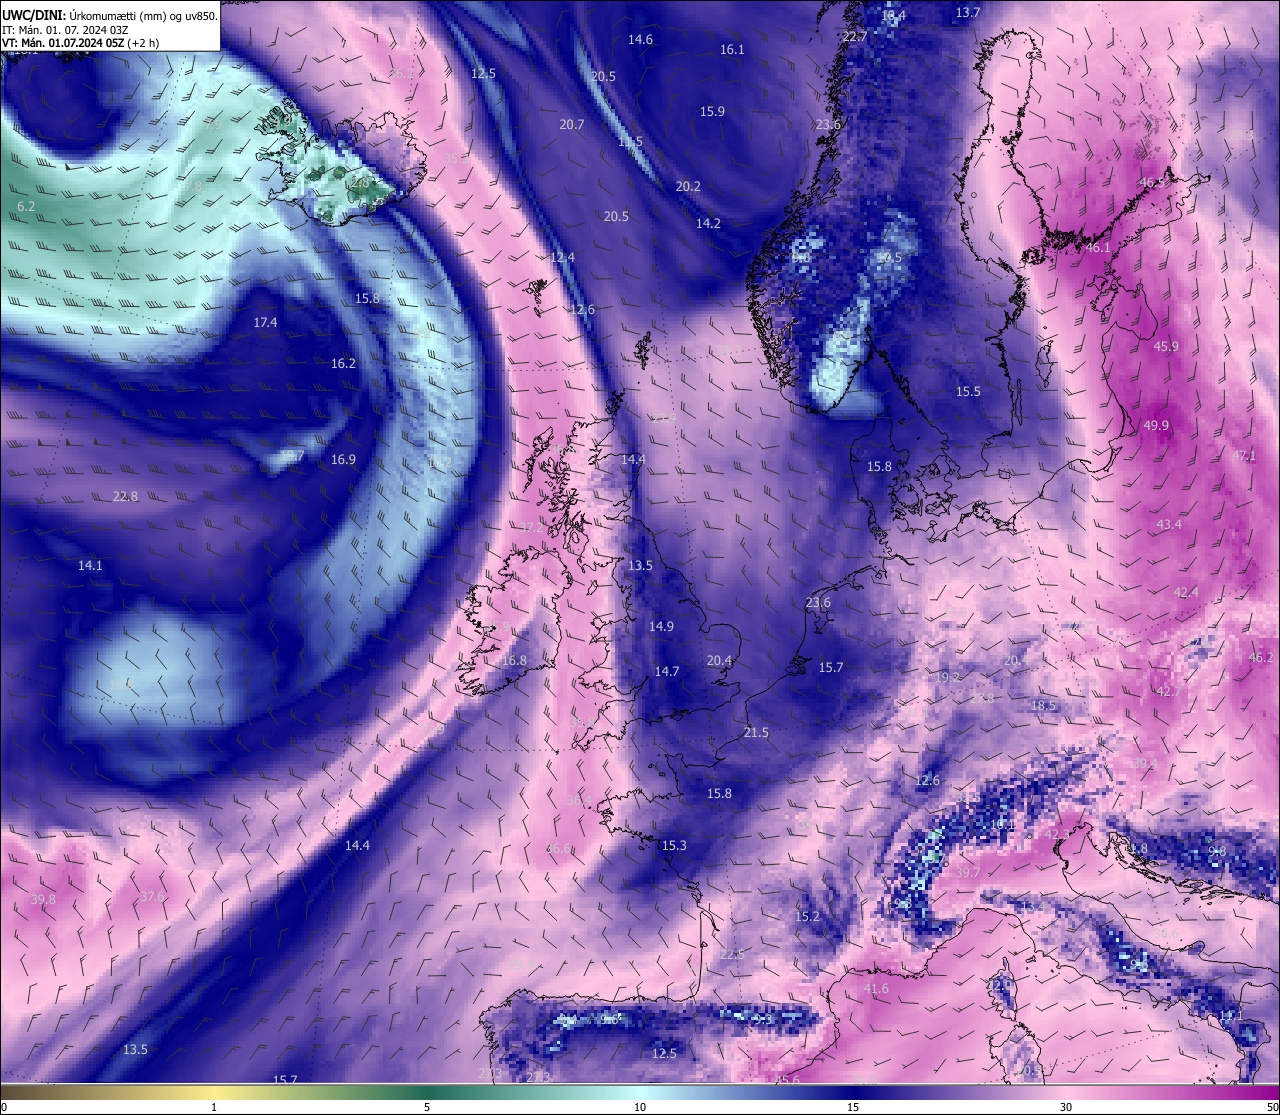
Task: Click the map value '14.7' over England
Action: click(667, 672)
